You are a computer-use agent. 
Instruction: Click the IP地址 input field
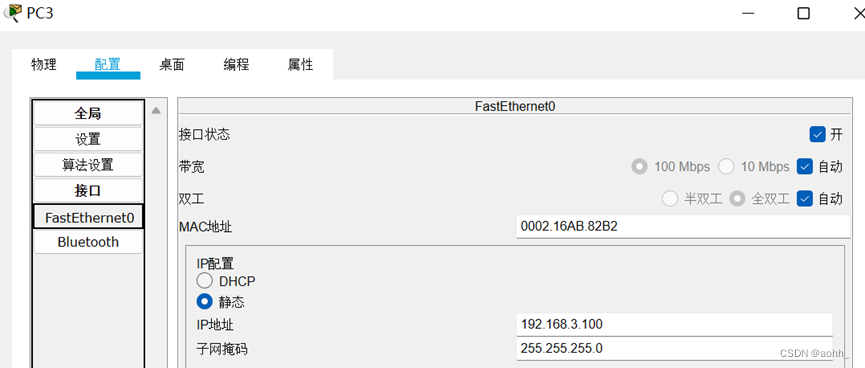pos(674,324)
